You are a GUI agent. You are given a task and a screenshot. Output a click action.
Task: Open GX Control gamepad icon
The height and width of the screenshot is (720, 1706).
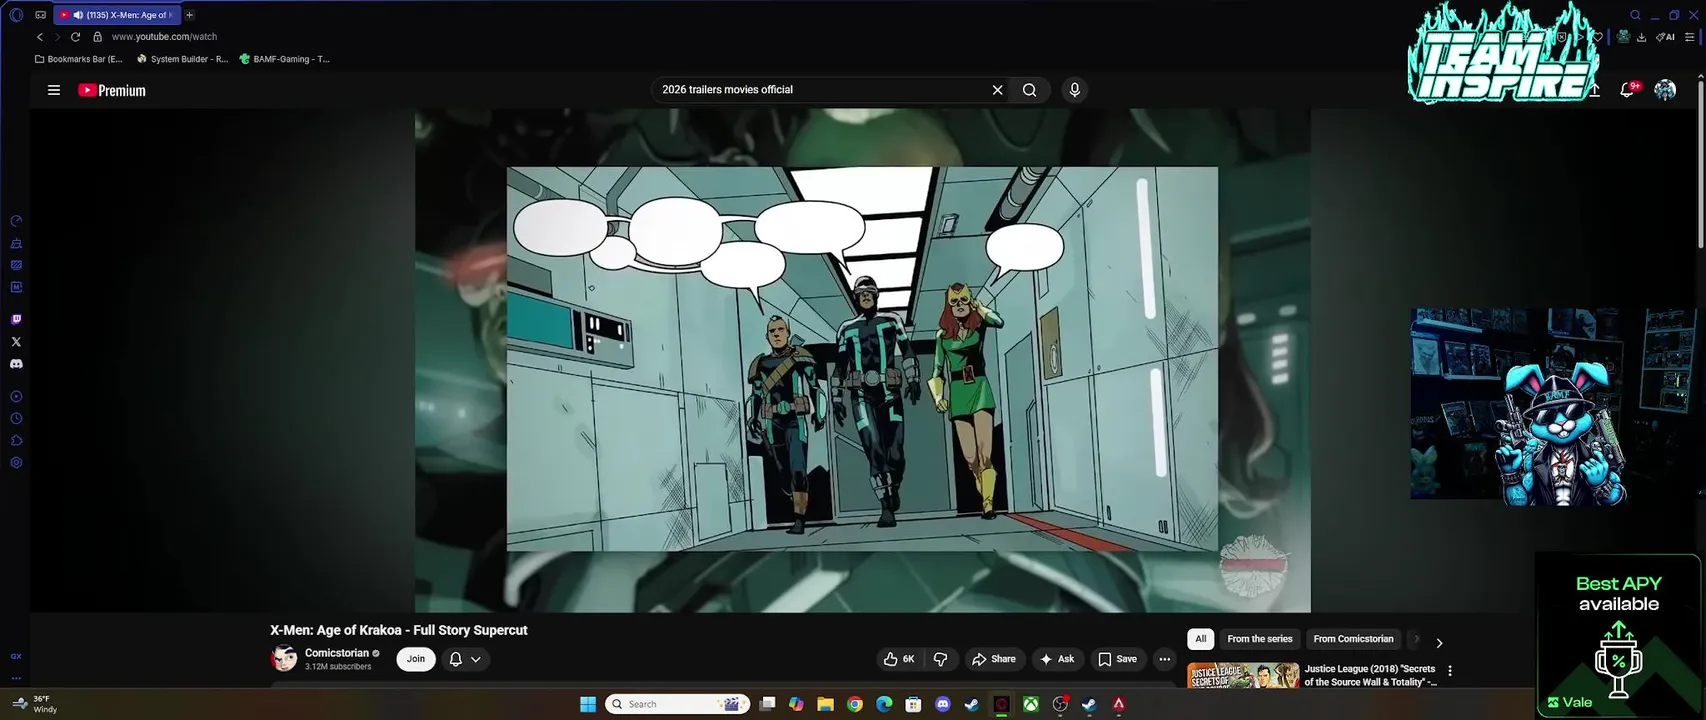40,15
